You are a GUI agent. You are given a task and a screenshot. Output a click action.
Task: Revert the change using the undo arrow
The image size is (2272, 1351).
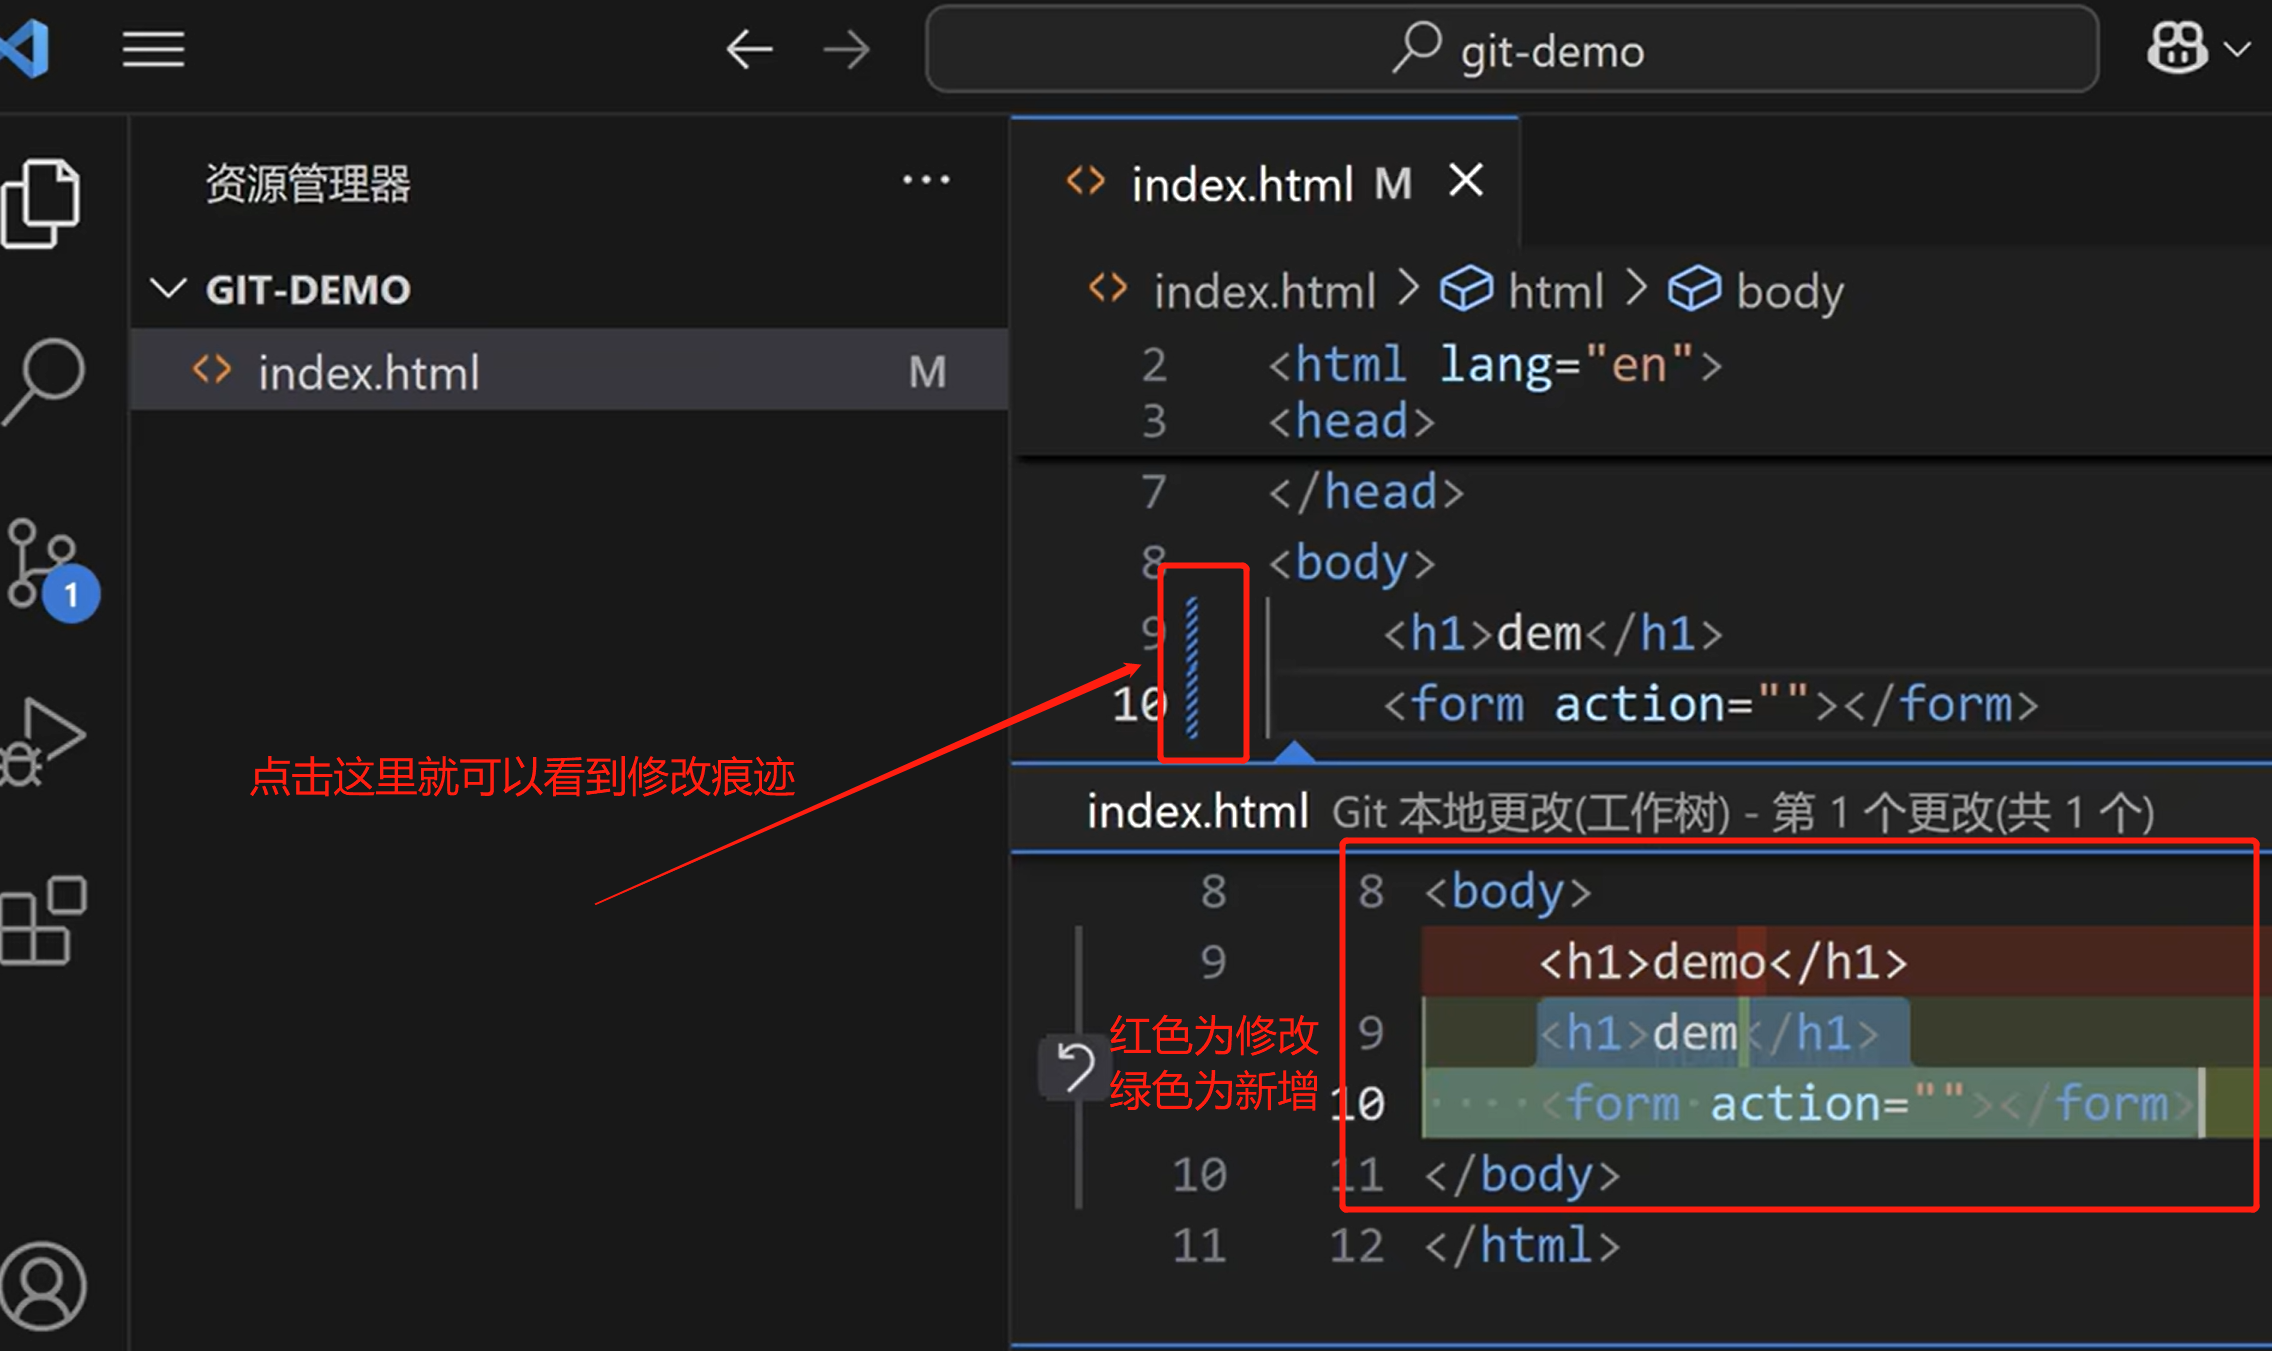point(1075,1066)
